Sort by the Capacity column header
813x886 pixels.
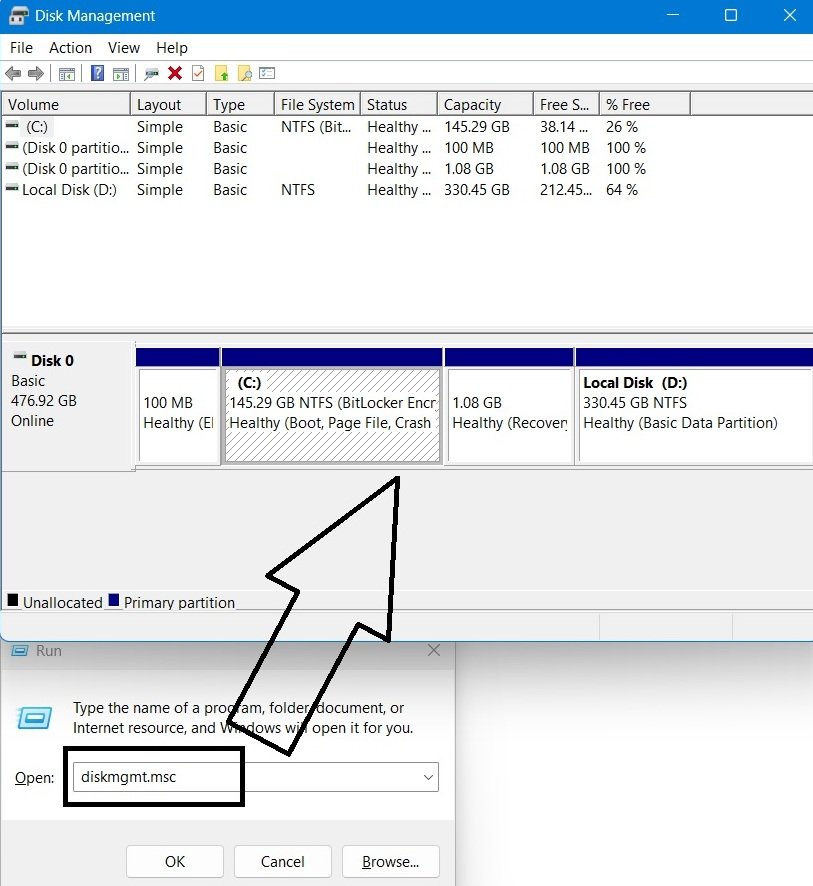click(x=485, y=105)
